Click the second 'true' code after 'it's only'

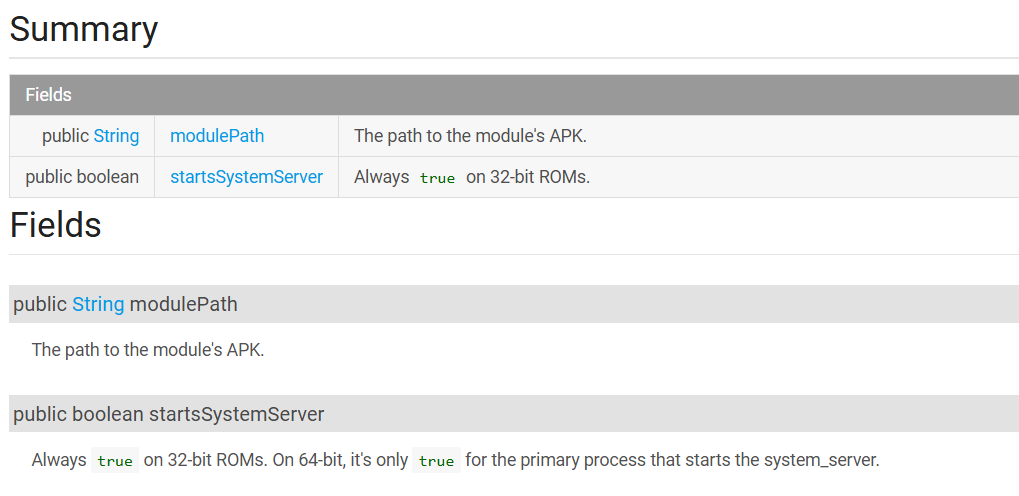[x=436, y=461]
